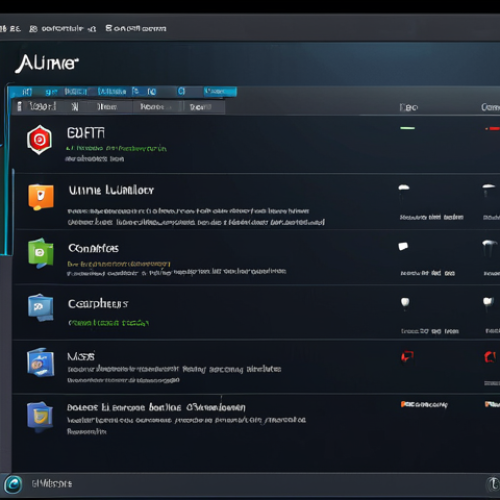Open the second label in the top bar
Image resolution: width=500 pixels, height=500 pixels.
point(63,29)
